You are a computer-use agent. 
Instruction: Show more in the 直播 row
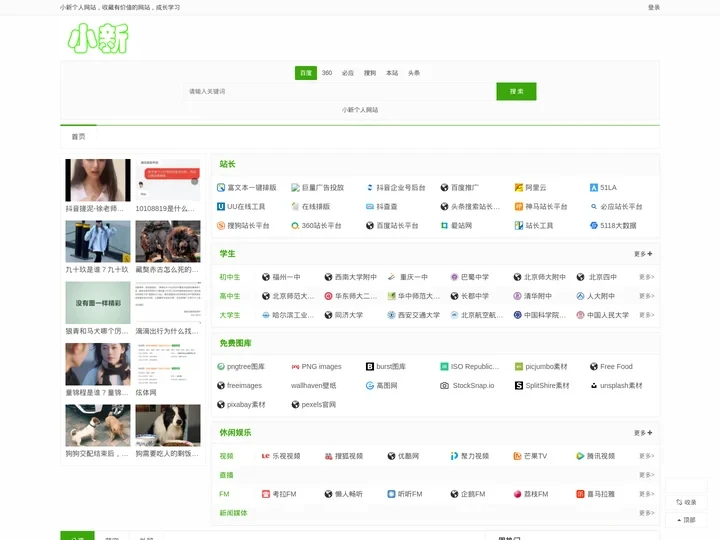click(x=647, y=475)
